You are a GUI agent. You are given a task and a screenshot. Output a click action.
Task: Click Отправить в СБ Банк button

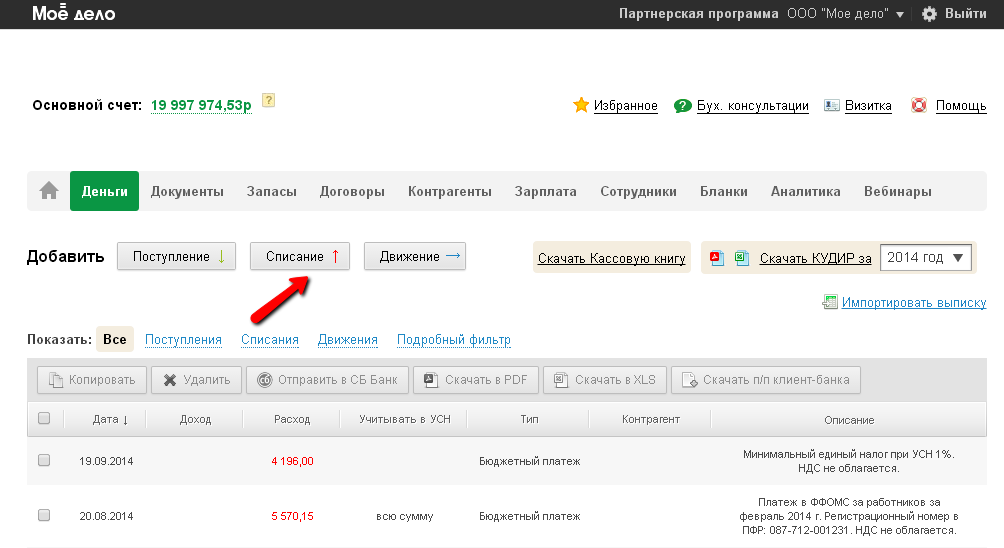pyautogui.click(x=327, y=380)
